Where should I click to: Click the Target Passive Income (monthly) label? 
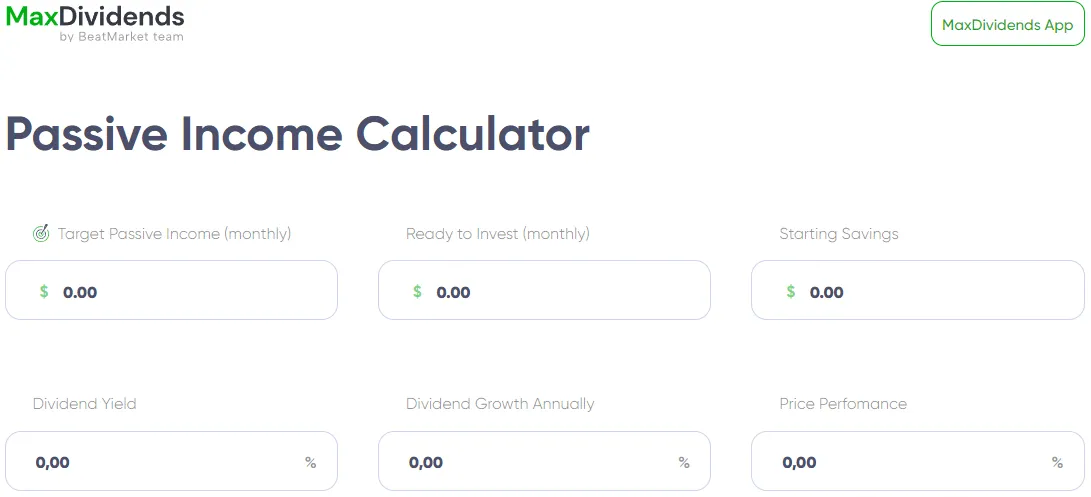coord(174,234)
